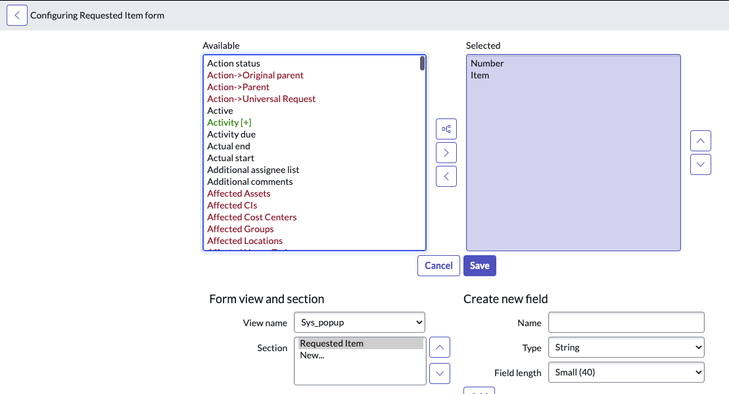Click the new field Name input

coord(626,322)
